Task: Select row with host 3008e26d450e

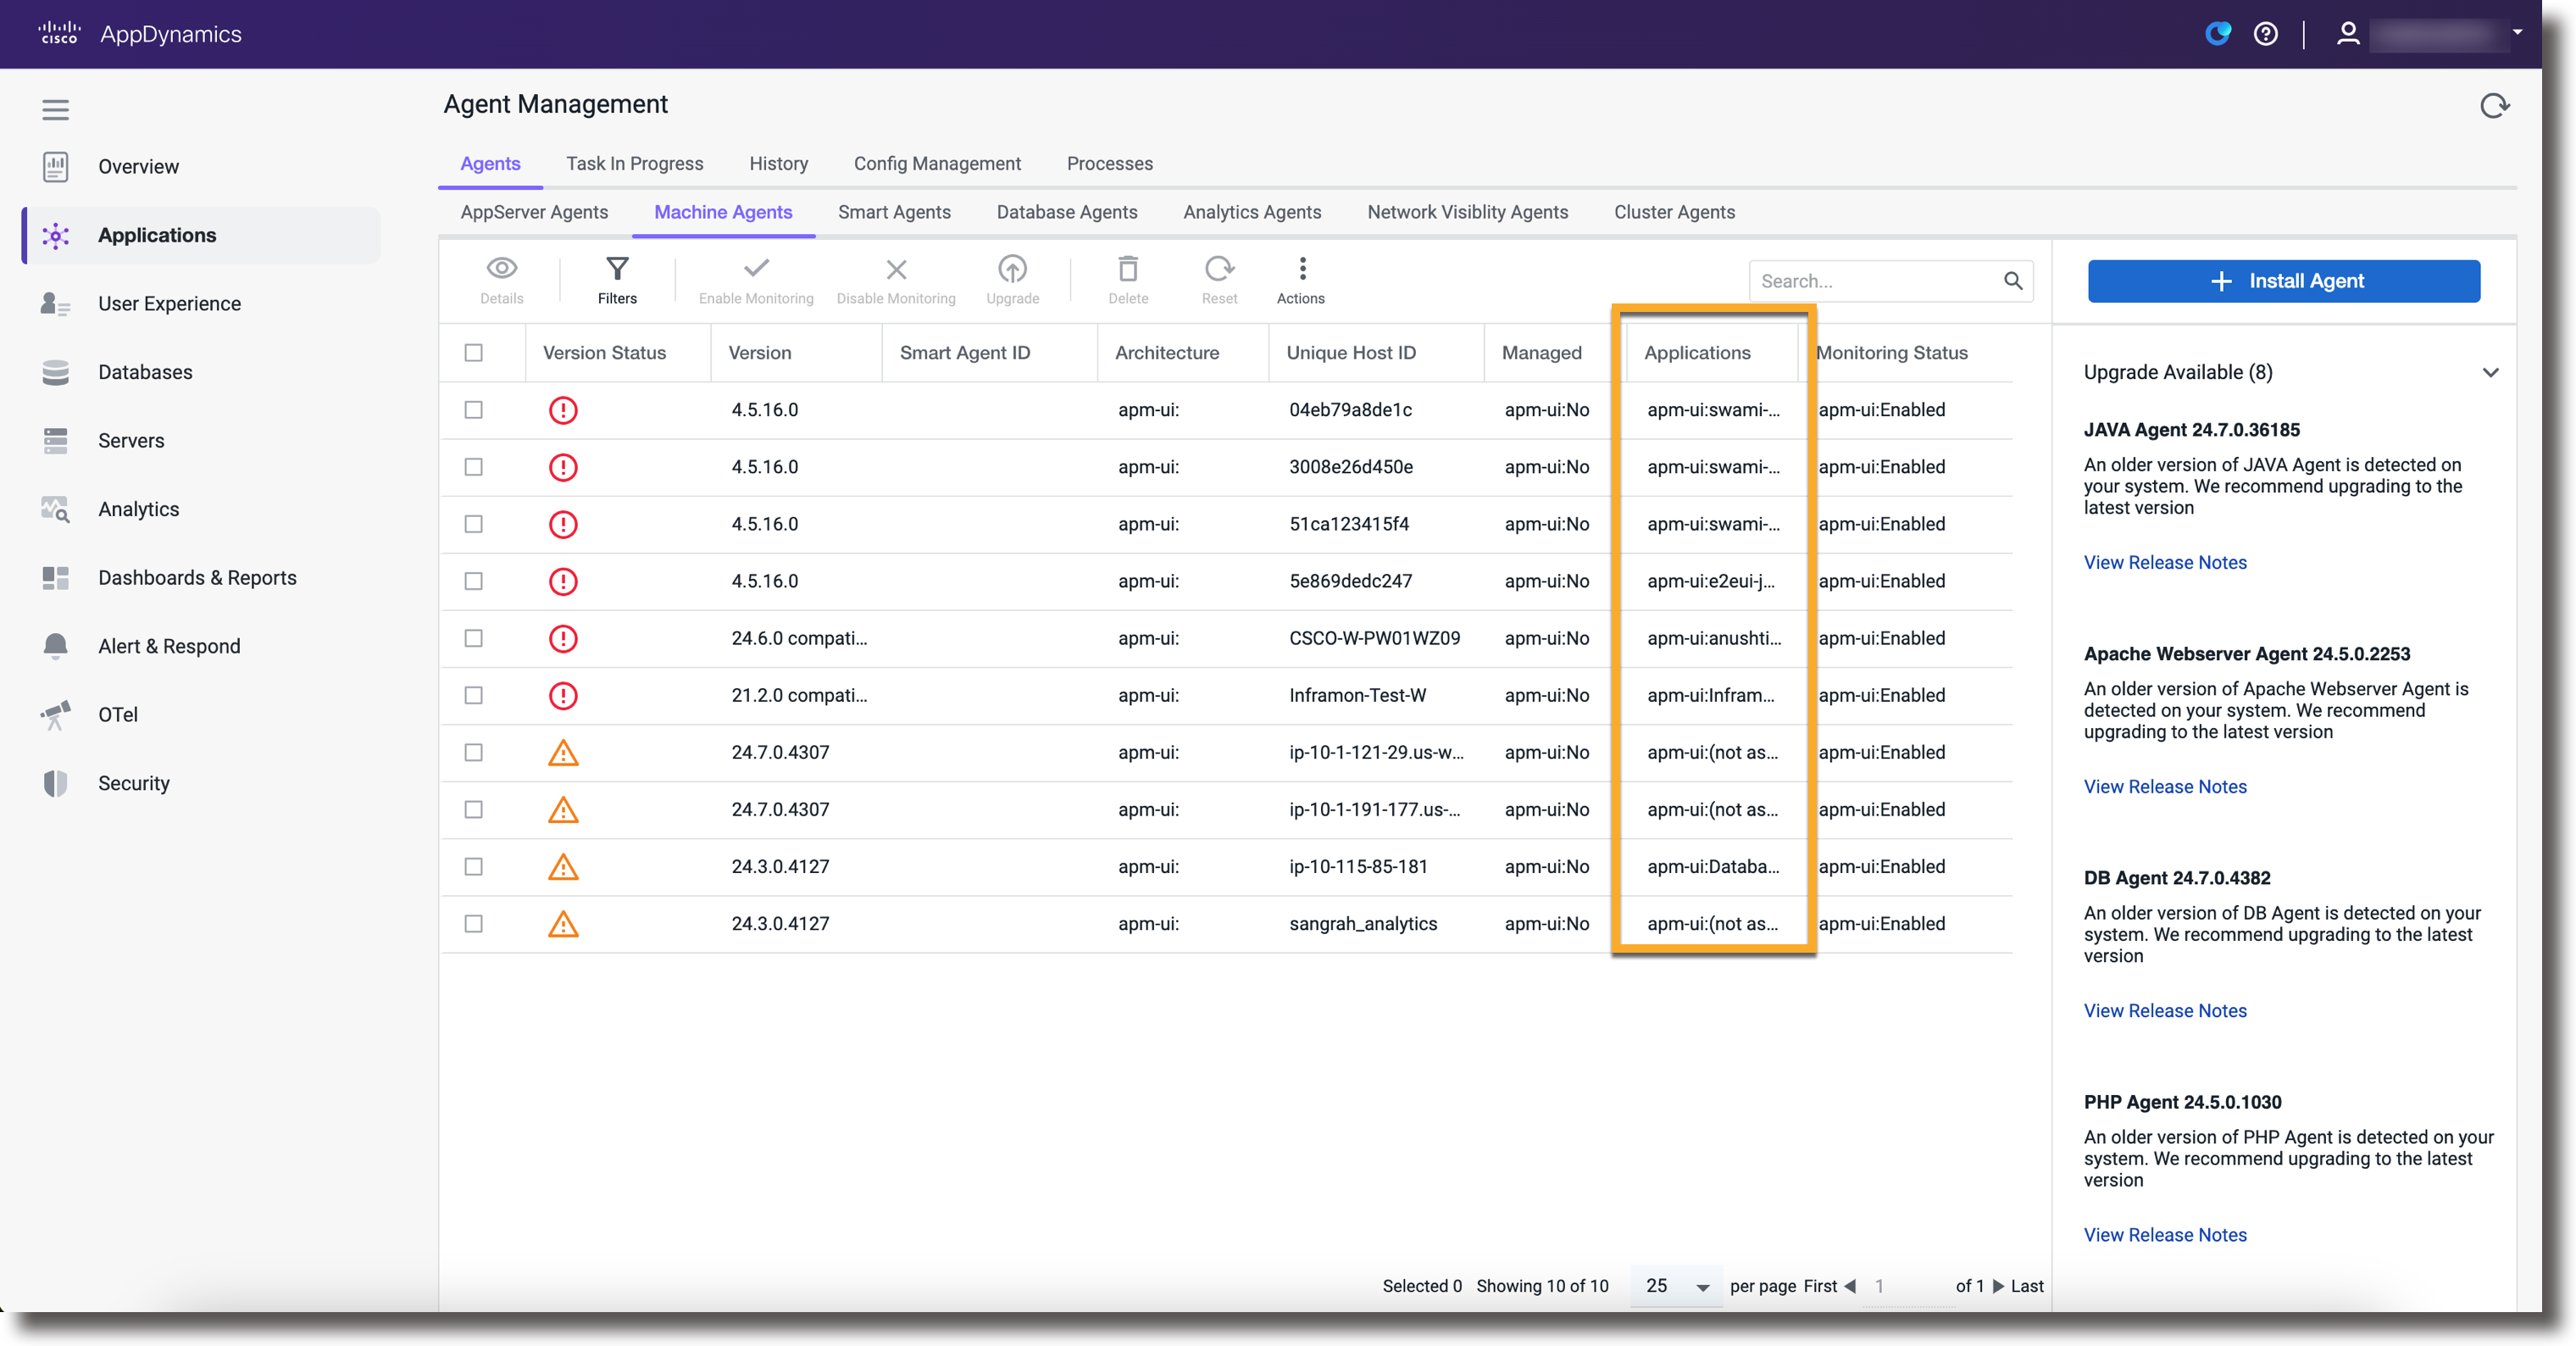Action: pyautogui.click(x=473, y=467)
